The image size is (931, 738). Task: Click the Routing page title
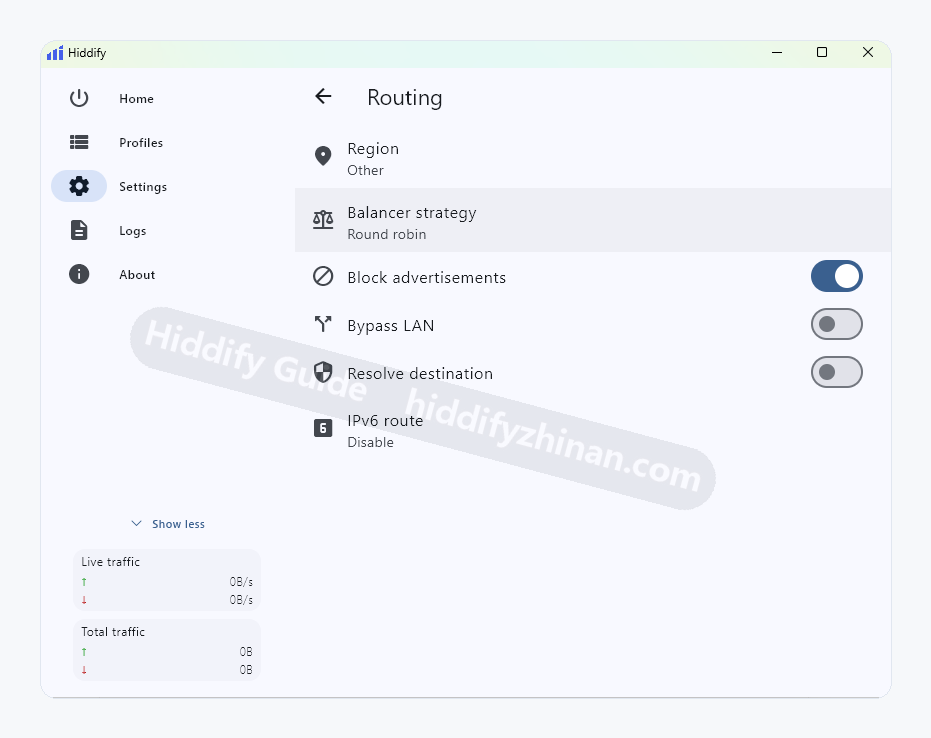click(x=404, y=97)
